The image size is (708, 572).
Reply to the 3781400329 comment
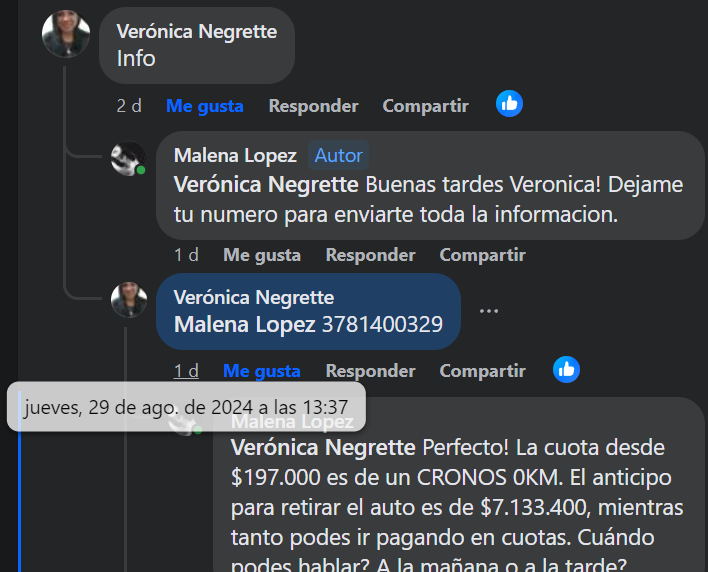[370, 371]
